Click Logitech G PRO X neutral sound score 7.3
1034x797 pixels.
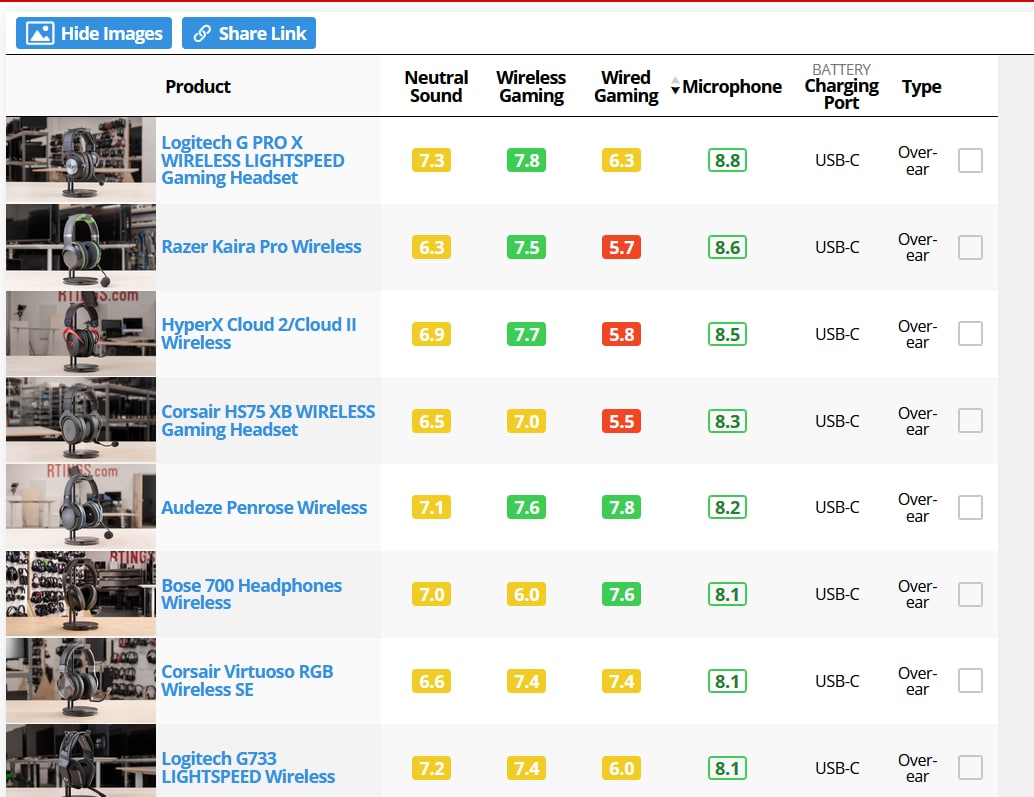tap(431, 160)
